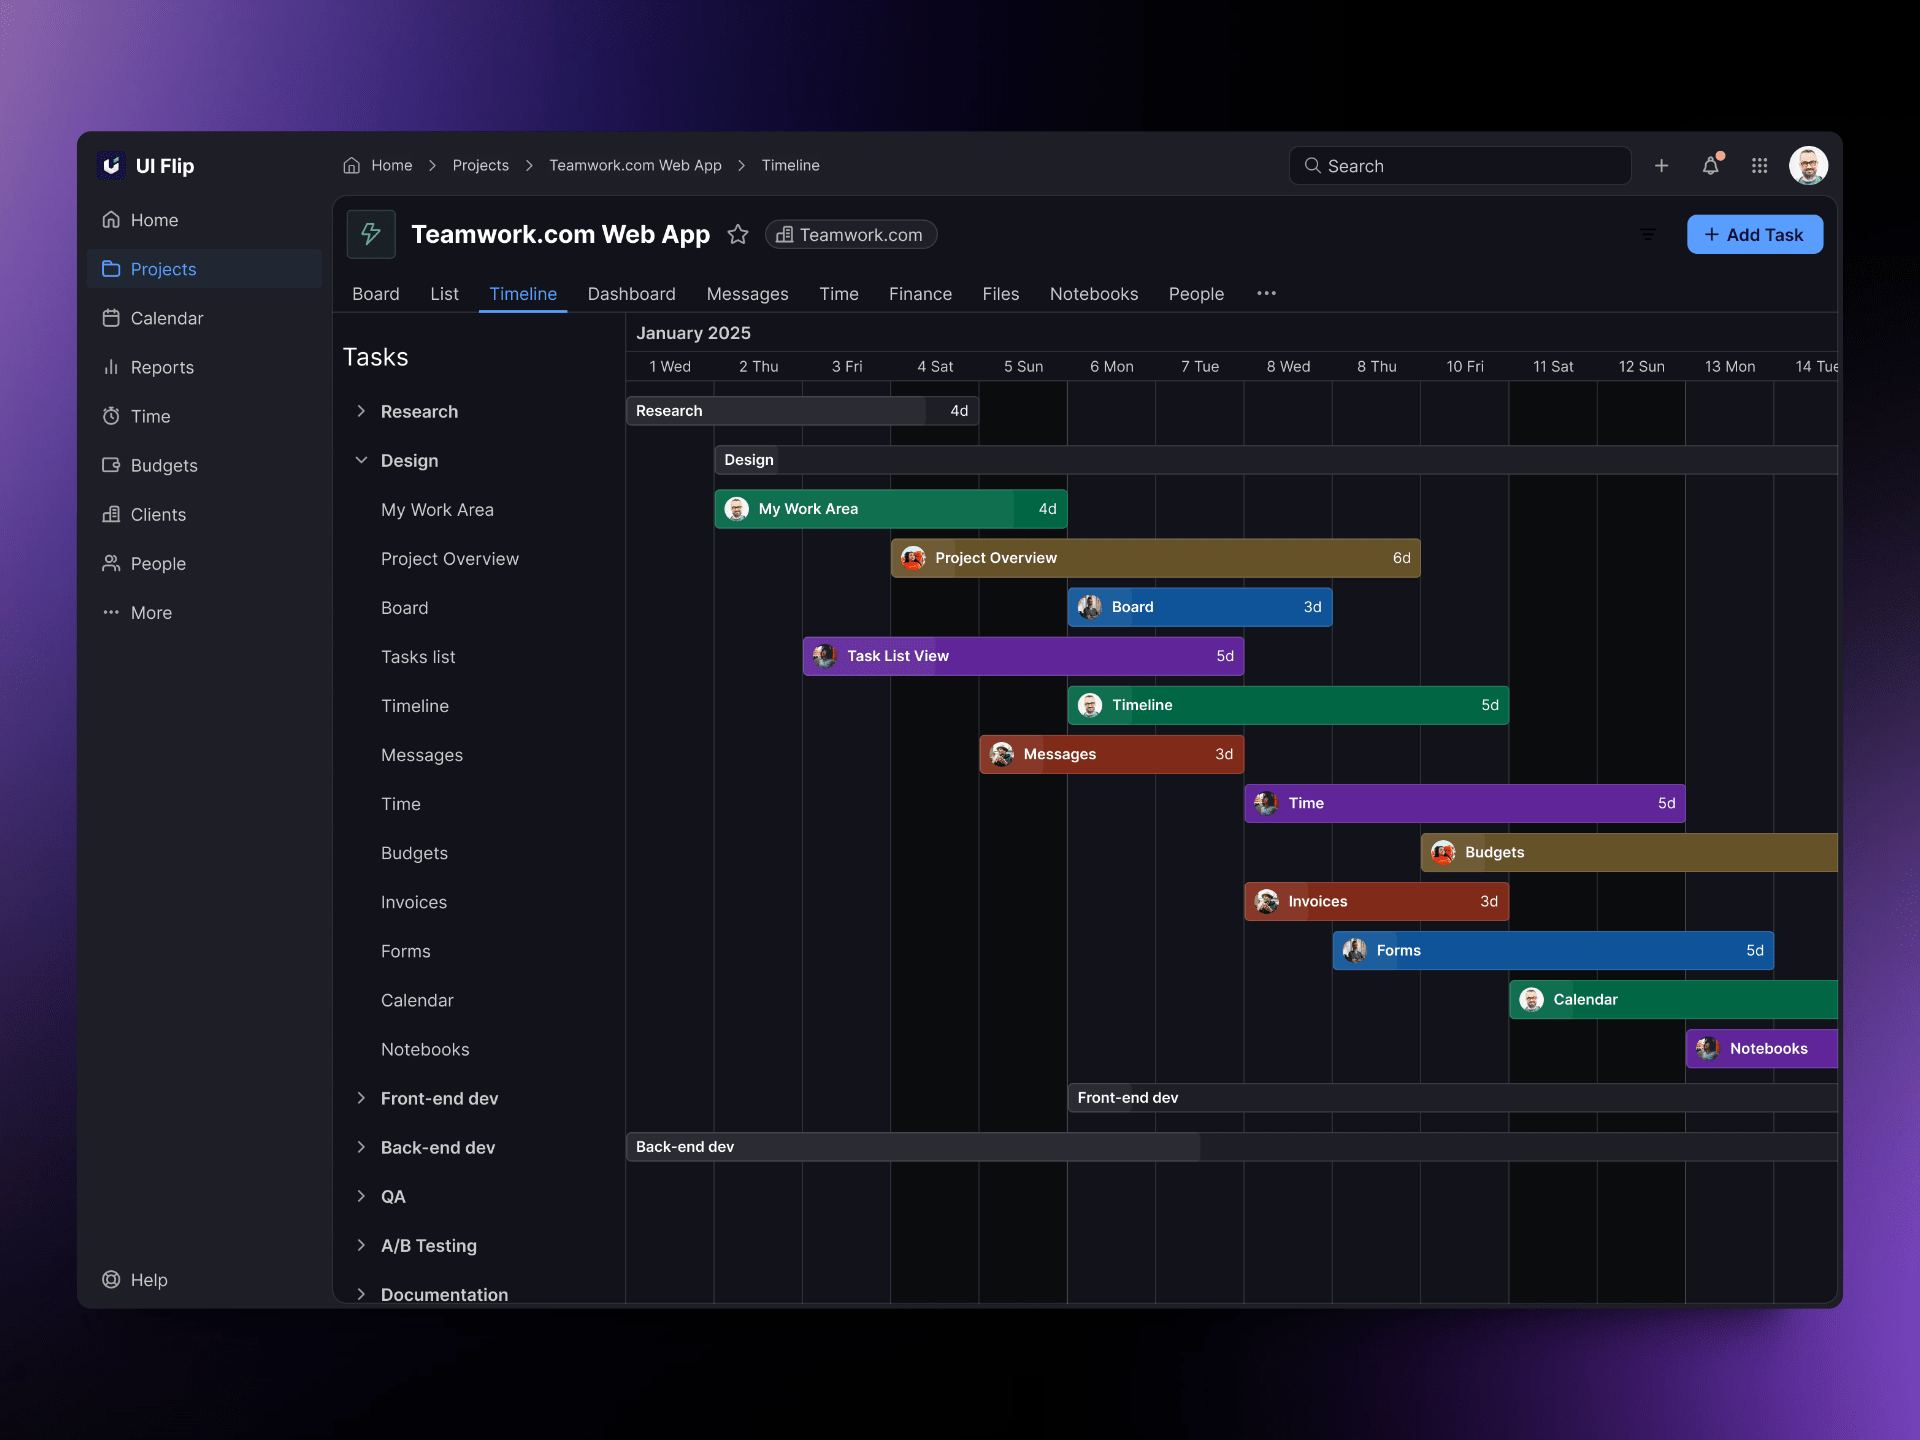Select the 13 Mon date header
The height and width of the screenshot is (1440, 1920).
click(x=1729, y=367)
